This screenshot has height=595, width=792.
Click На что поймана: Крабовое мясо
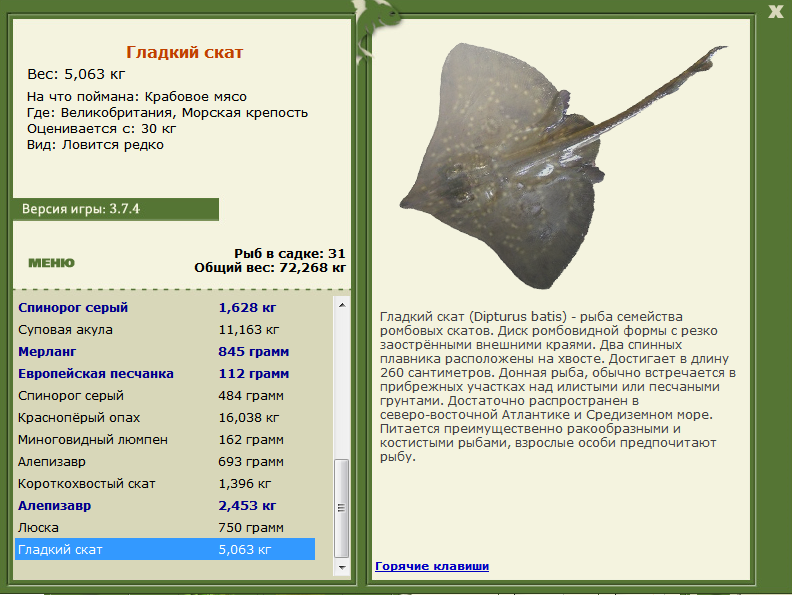coord(137,96)
